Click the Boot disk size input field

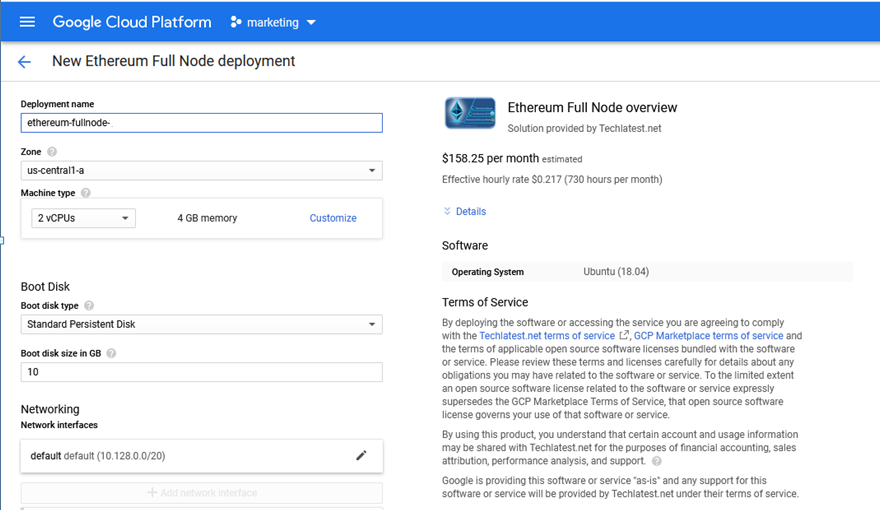pos(201,372)
